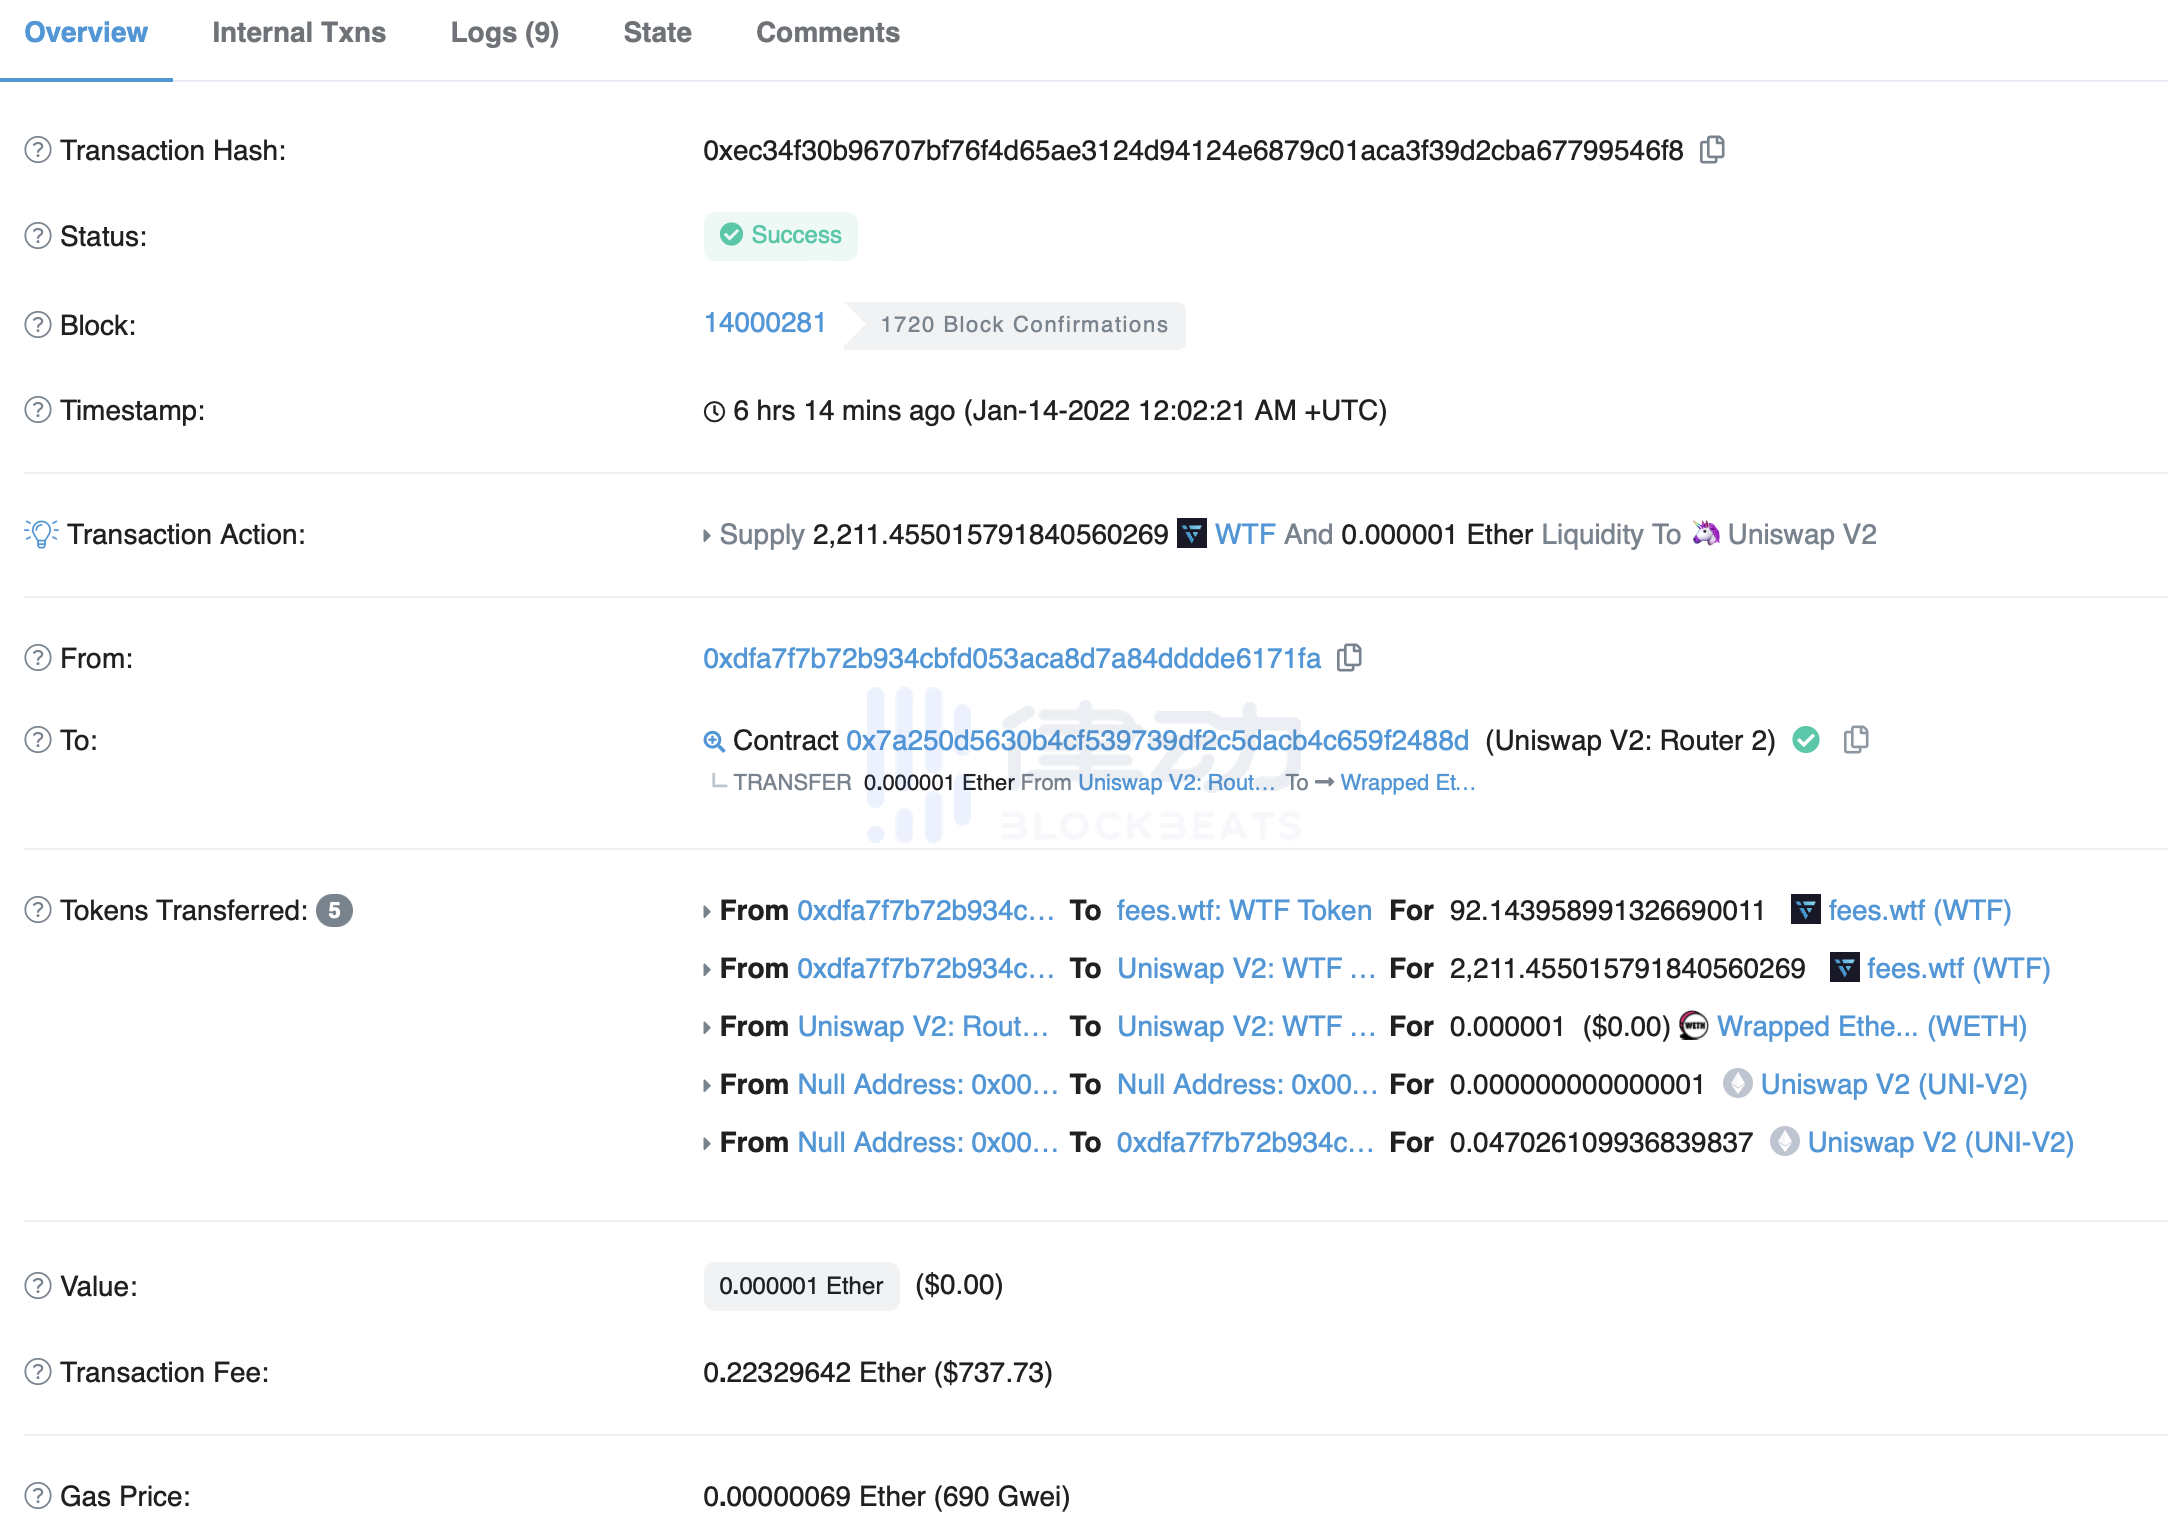The image size is (2168, 1531).
Task: Click the WETH token icon
Action: pyautogui.click(x=1693, y=1026)
